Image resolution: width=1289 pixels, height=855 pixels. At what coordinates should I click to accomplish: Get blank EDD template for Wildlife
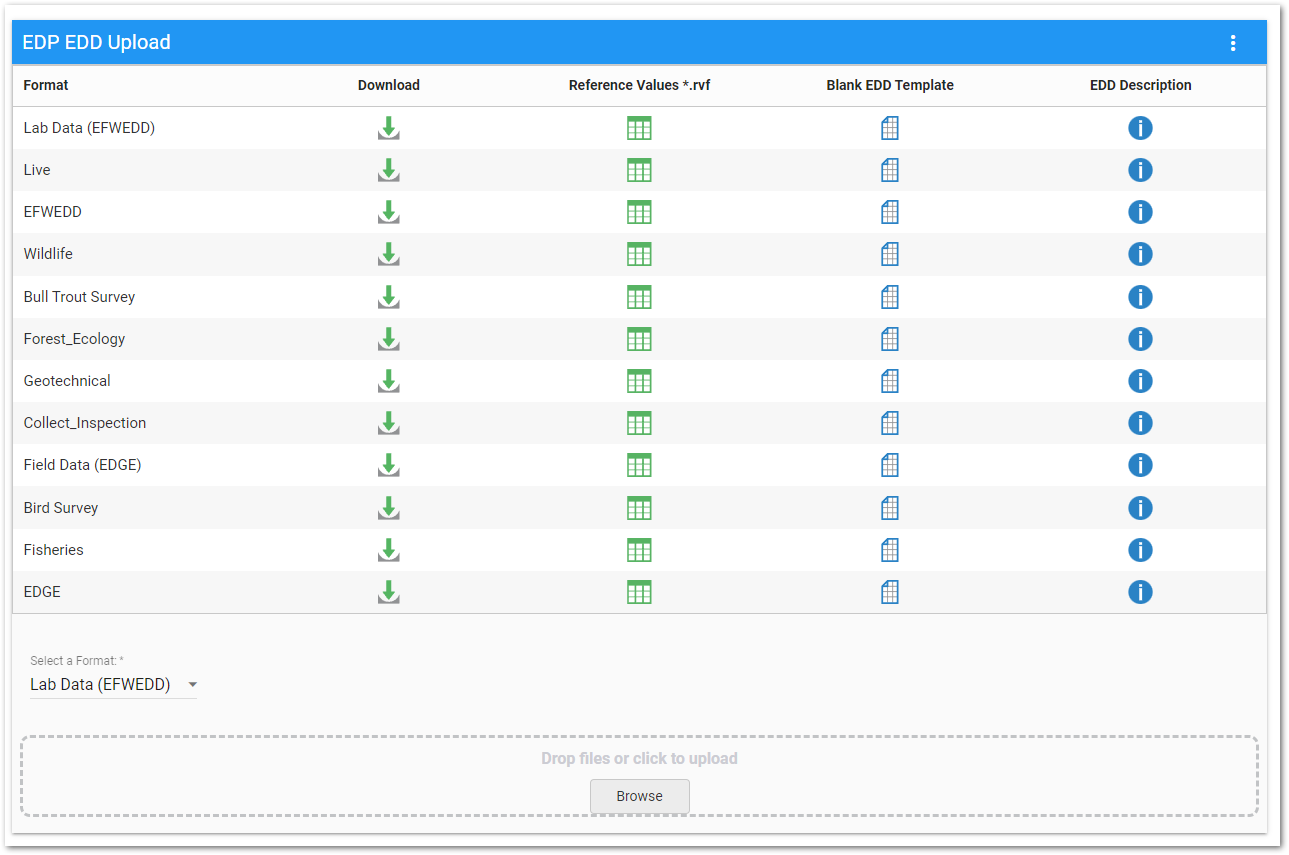890,254
